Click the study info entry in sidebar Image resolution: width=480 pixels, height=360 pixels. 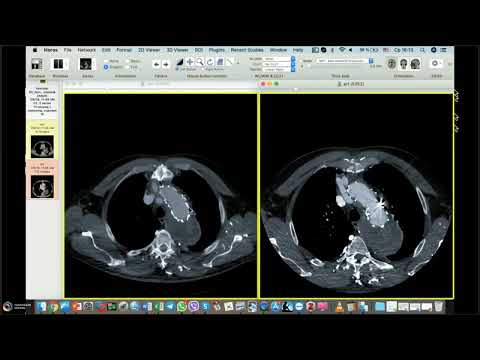point(42,101)
